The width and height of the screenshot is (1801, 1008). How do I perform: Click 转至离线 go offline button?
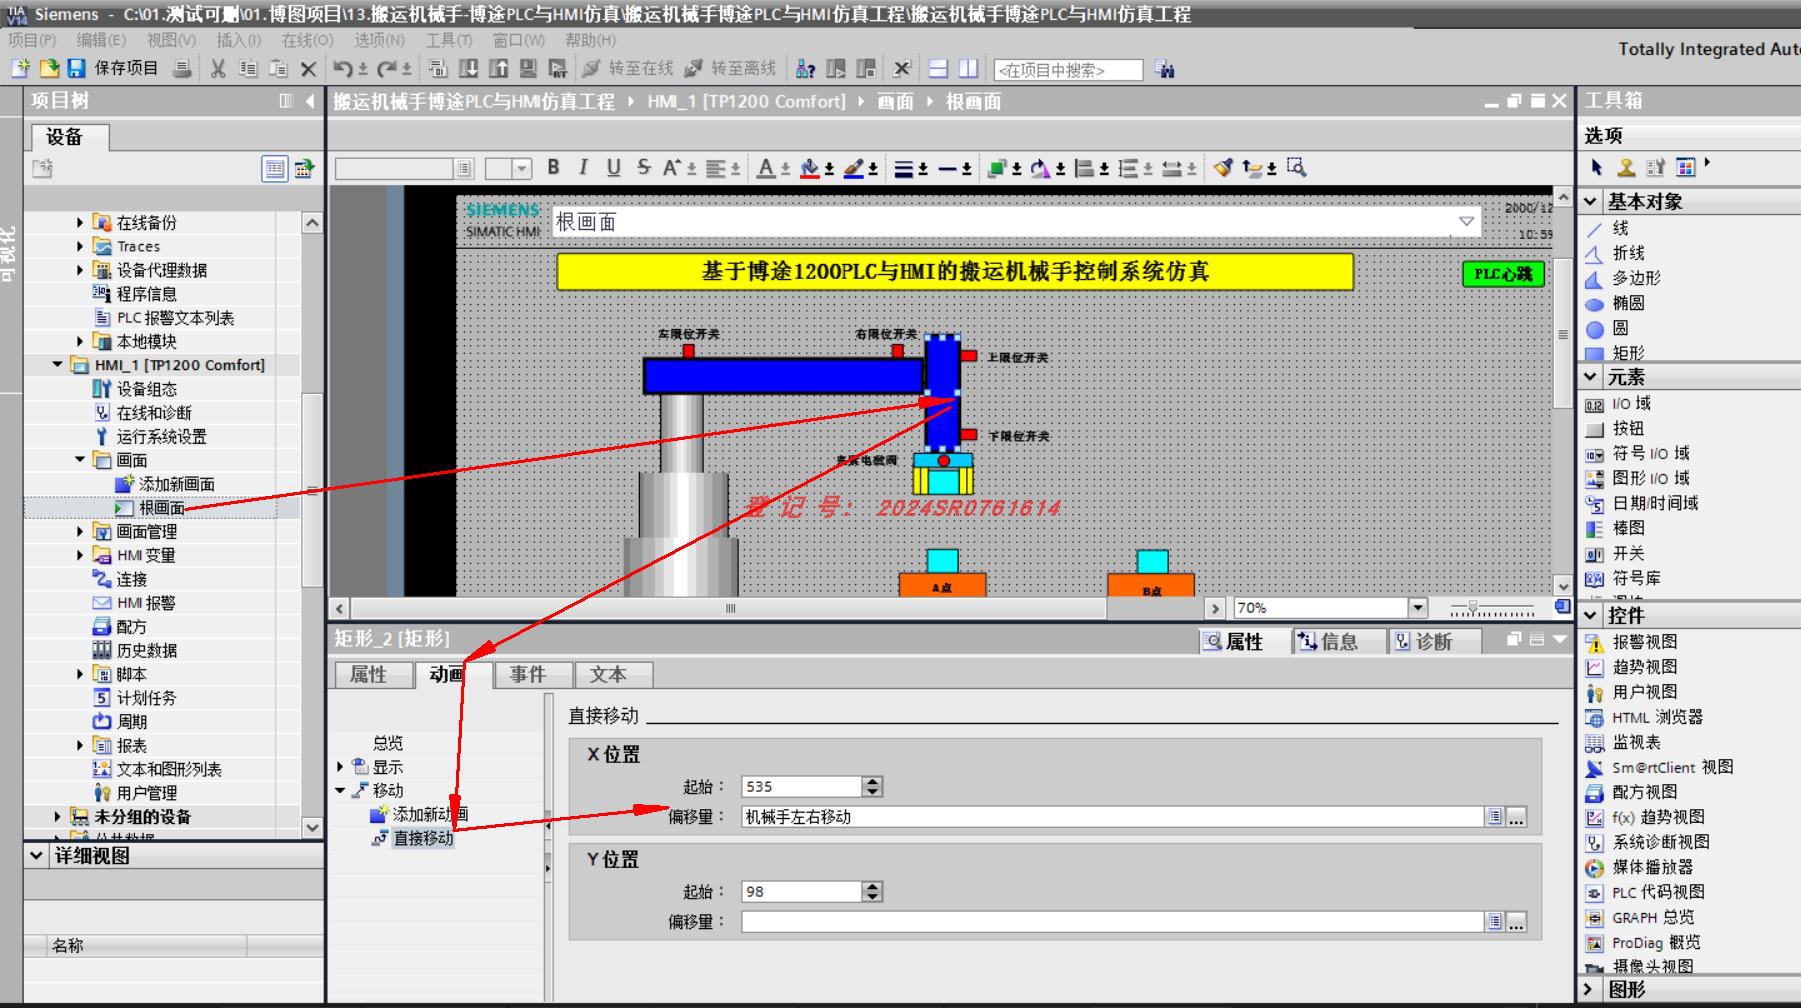[x=731, y=68]
